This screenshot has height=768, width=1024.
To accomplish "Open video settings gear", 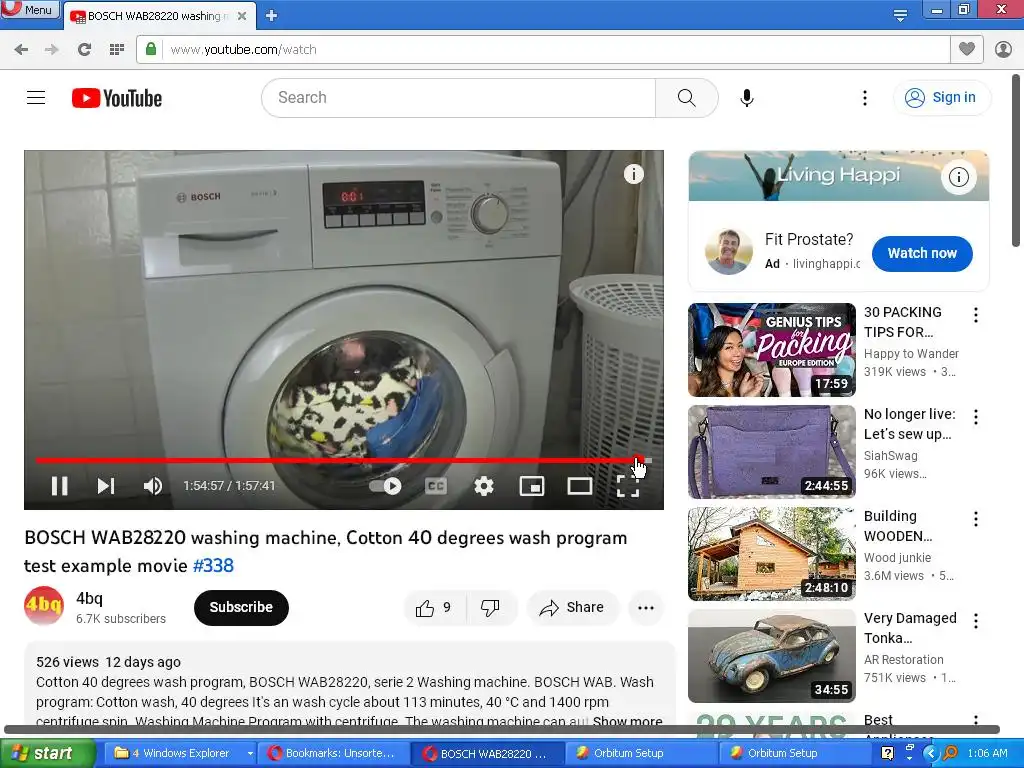I will tap(483, 486).
